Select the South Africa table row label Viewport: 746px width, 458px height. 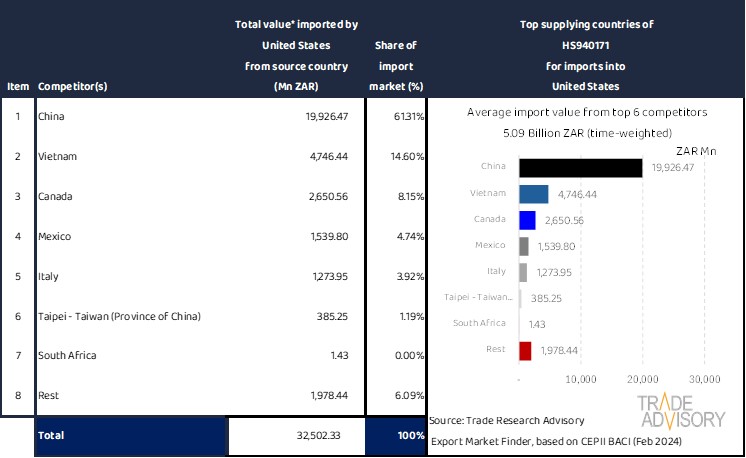[x=67, y=356]
